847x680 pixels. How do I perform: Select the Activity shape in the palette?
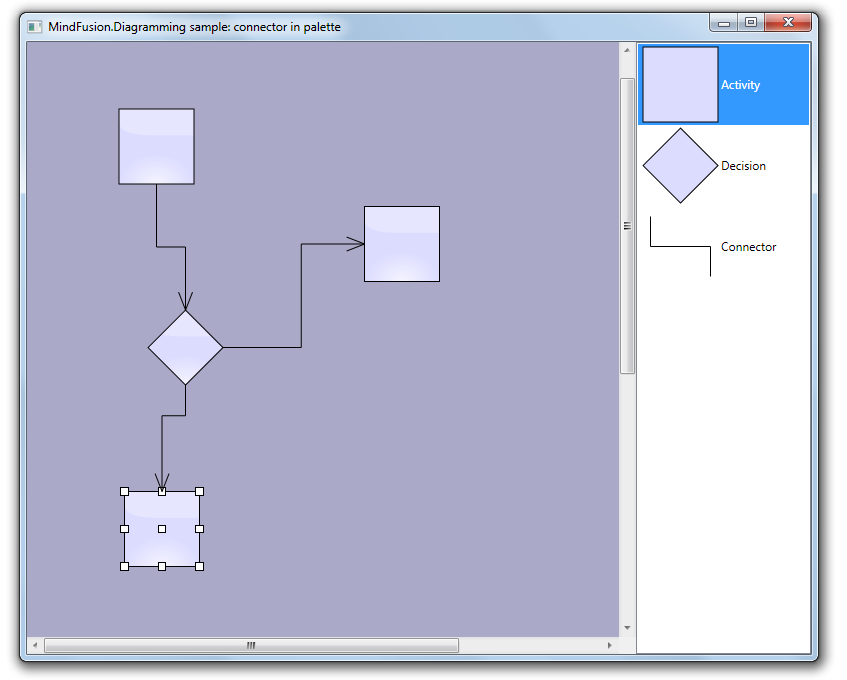[680, 85]
